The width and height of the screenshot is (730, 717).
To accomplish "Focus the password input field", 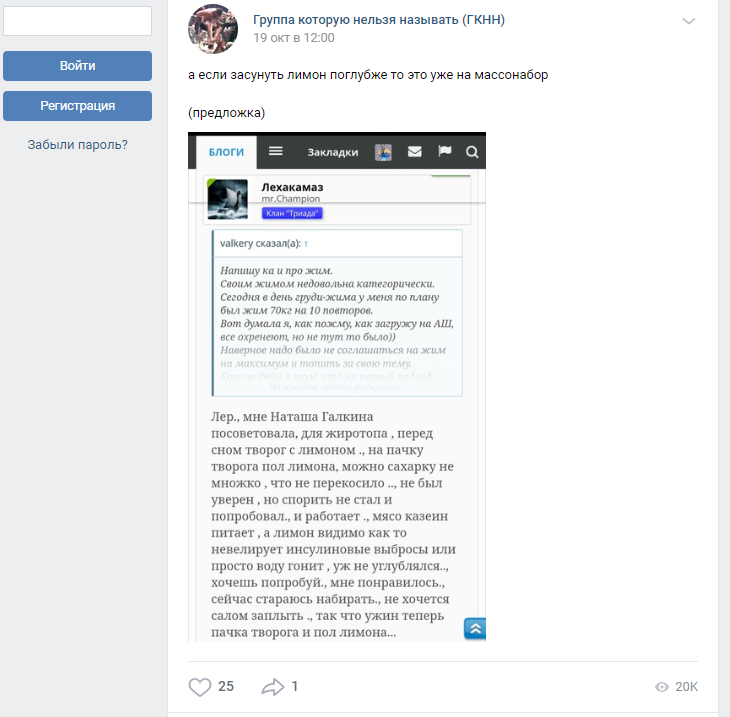I will [x=77, y=21].
